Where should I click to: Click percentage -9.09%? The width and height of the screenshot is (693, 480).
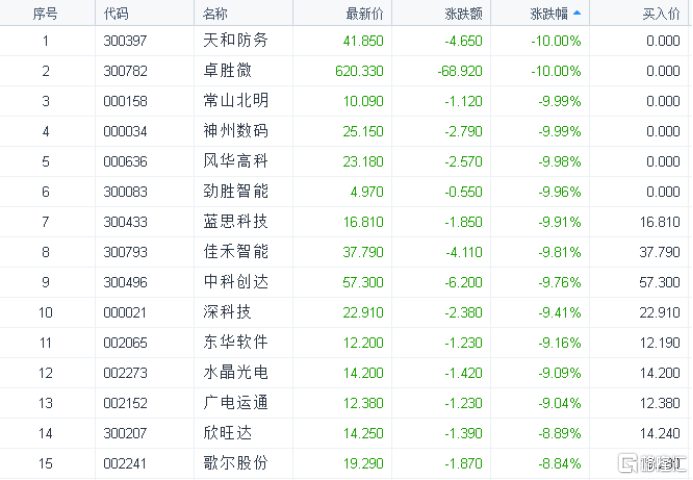[x=560, y=373]
